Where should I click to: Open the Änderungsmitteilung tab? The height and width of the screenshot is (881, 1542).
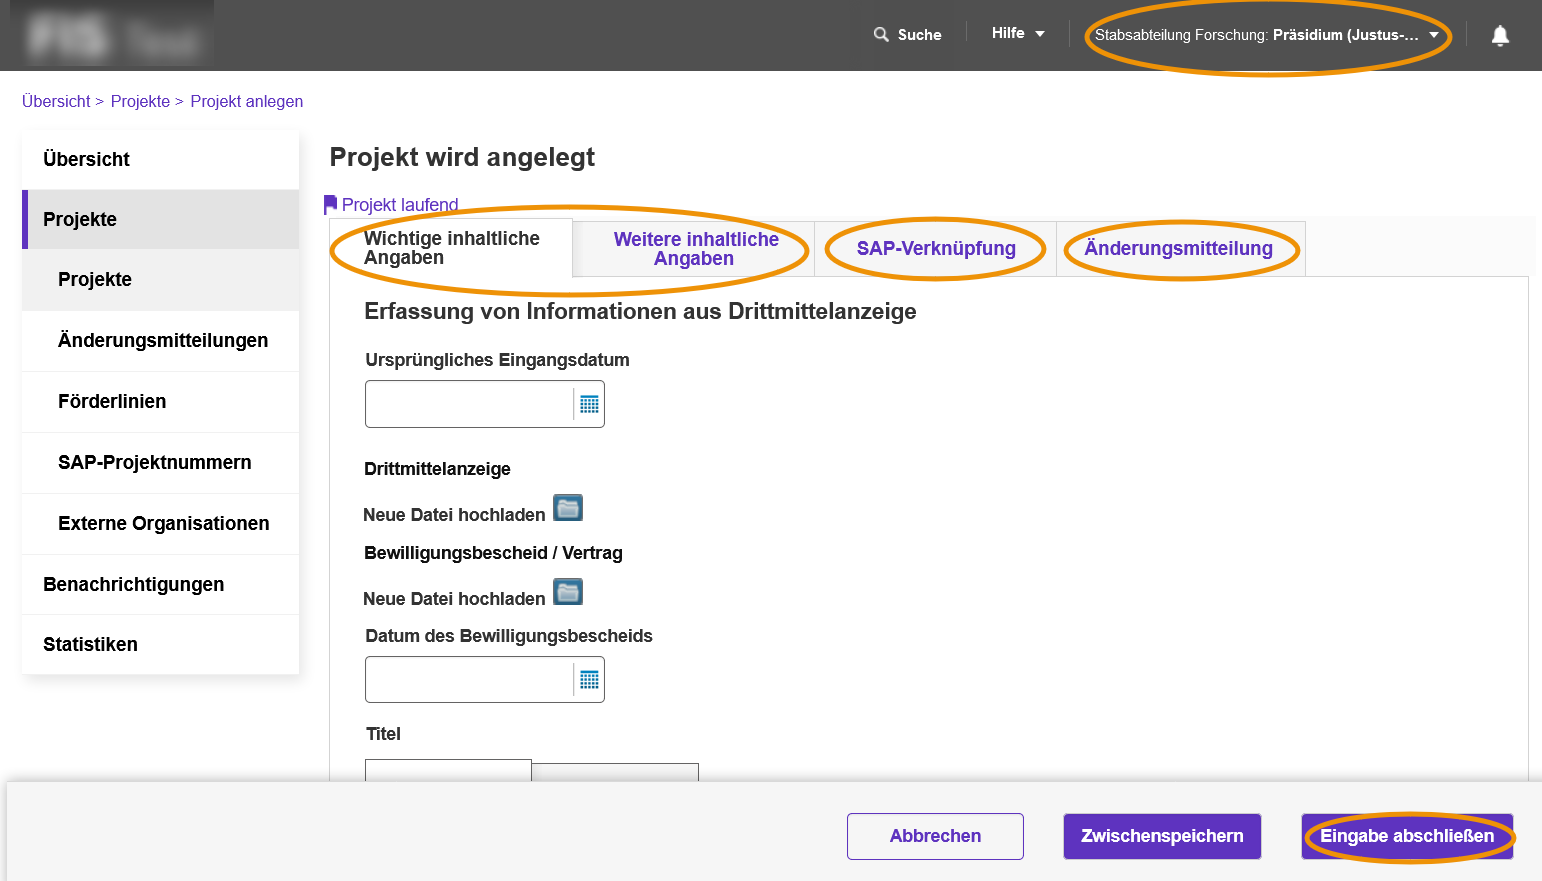[x=1179, y=249]
